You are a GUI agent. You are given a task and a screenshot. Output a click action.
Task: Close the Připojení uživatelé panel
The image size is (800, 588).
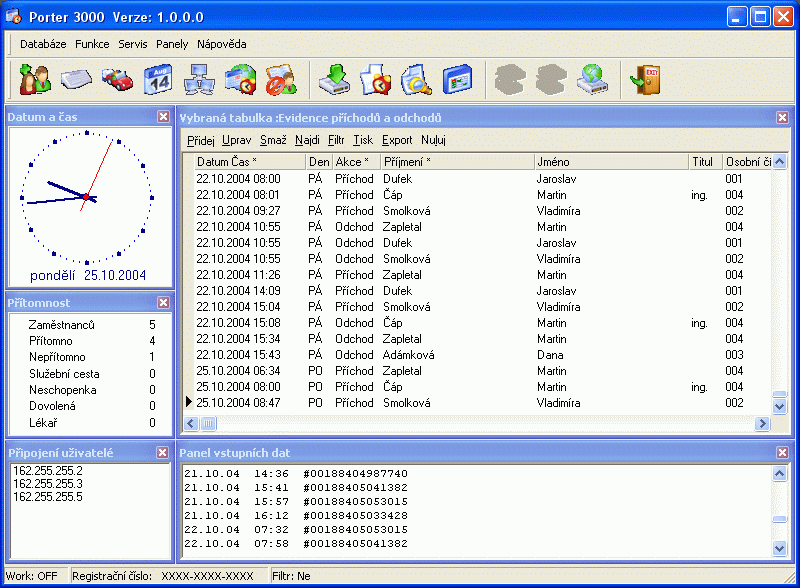(x=162, y=453)
